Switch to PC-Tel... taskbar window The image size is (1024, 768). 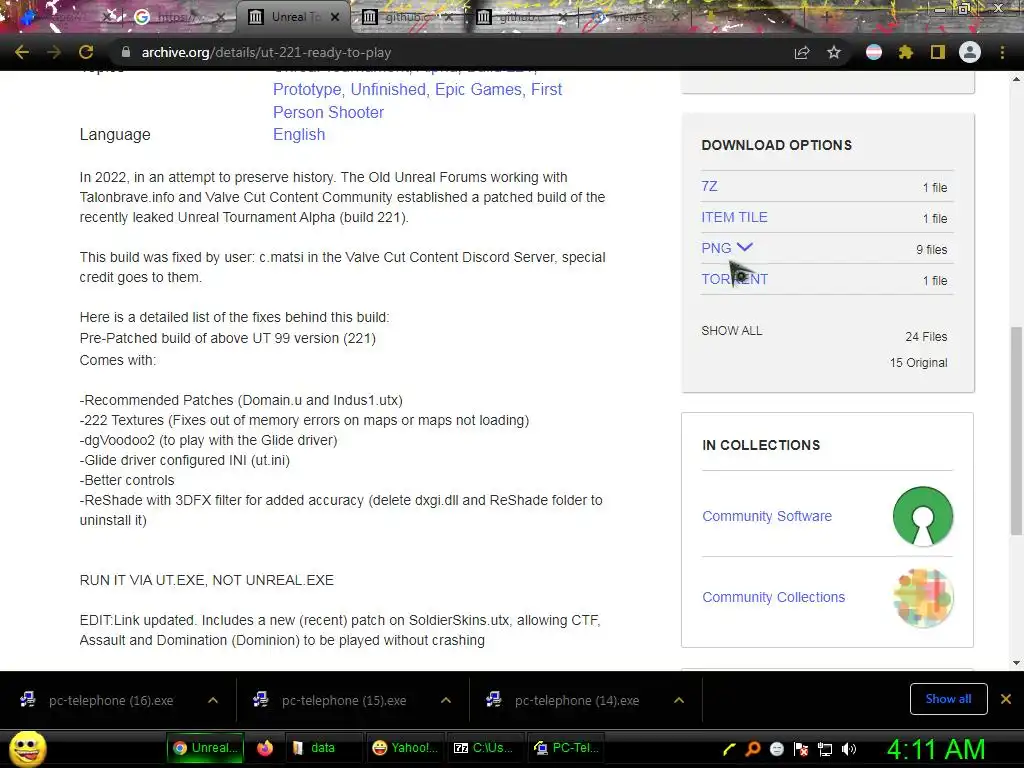click(566, 748)
